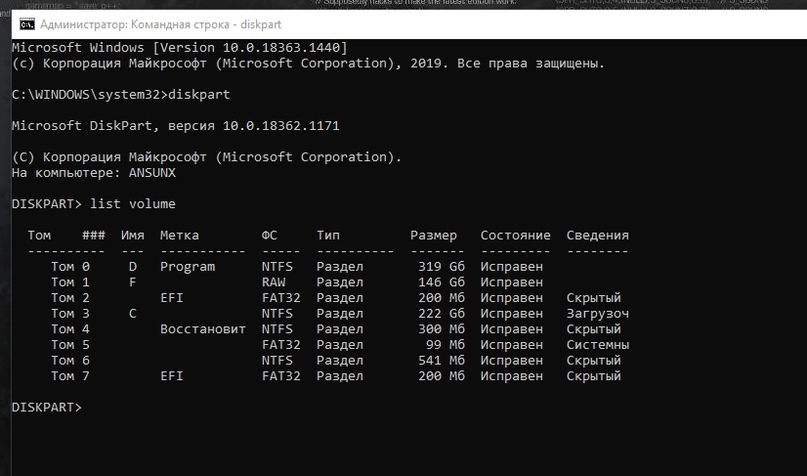Click 'Том 7' row label

[x=71, y=376]
